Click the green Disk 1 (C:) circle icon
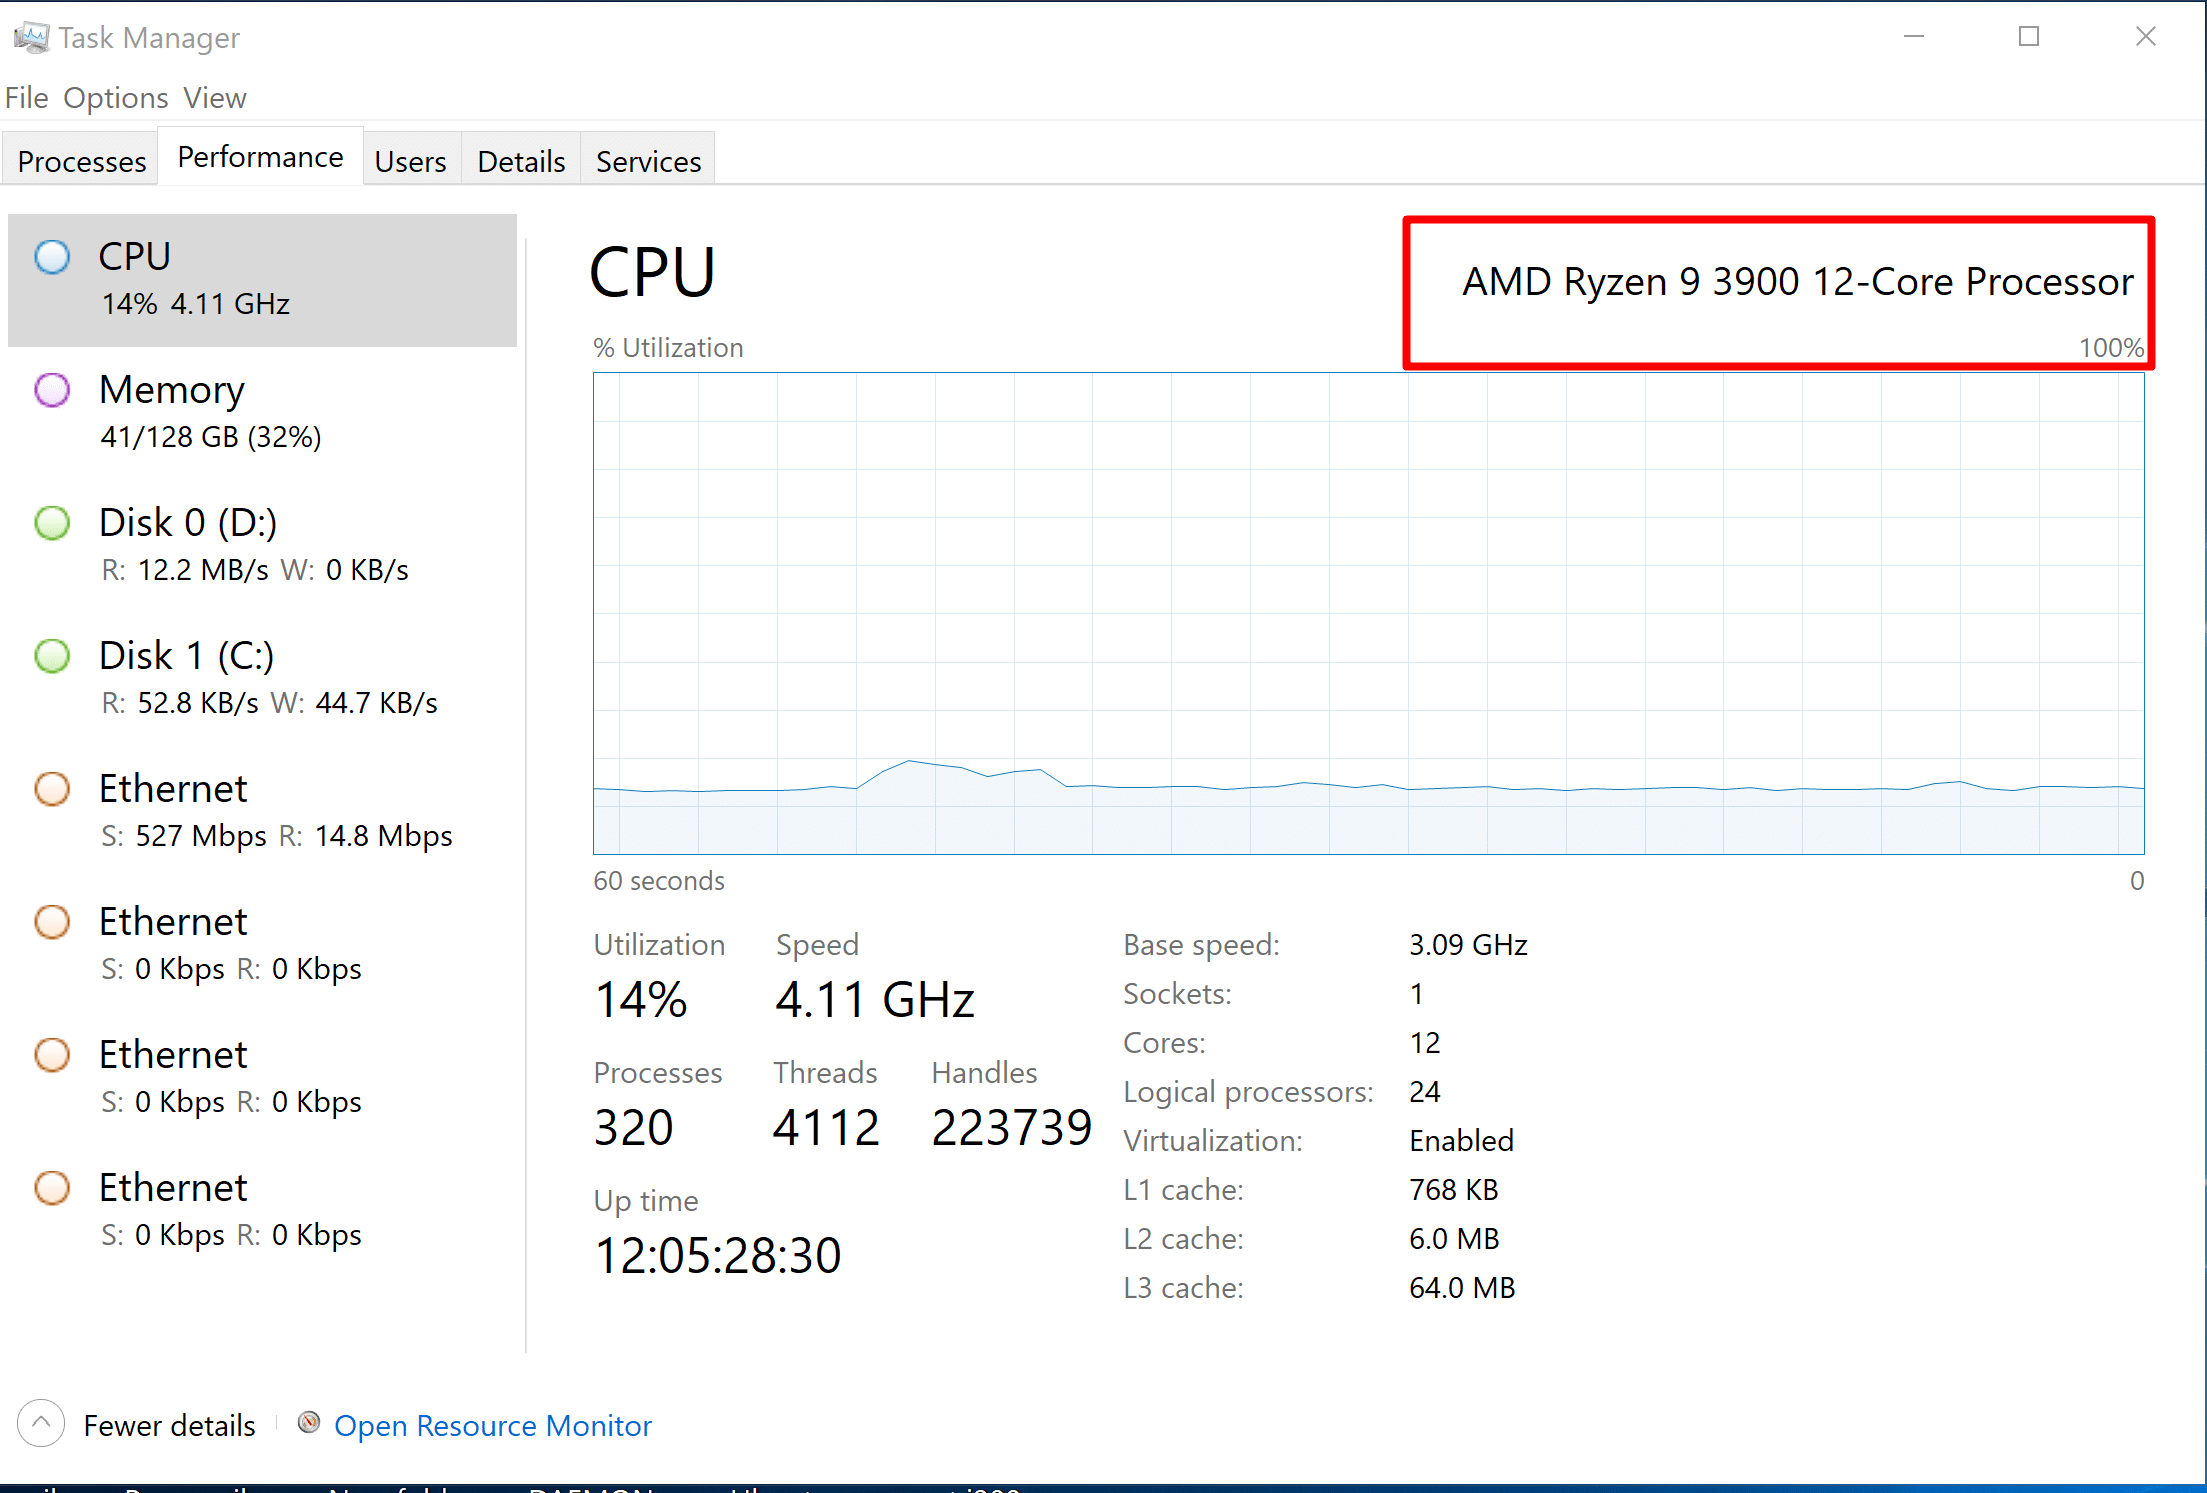2207x1493 pixels. coord(52,656)
